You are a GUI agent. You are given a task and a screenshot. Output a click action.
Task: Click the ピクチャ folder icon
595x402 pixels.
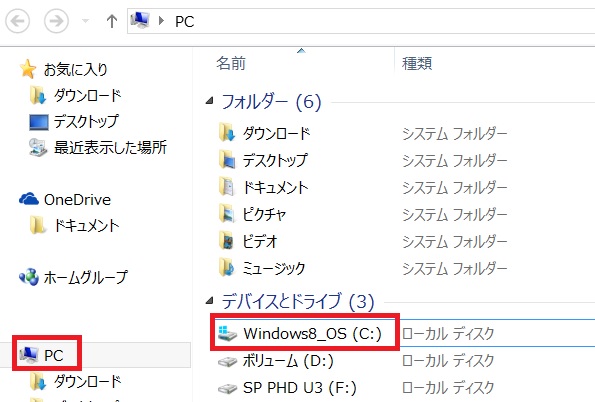pos(227,213)
